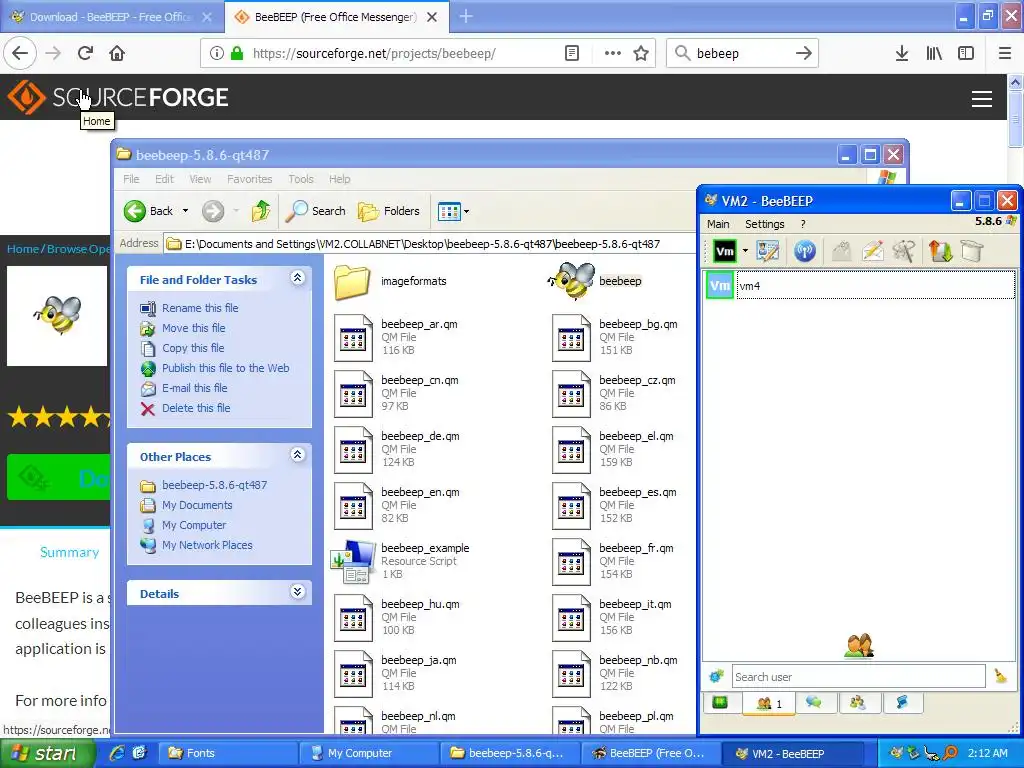Open the SourceForge hamburger menu on page
Screen dimensions: 1024x768
pos(982,99)
